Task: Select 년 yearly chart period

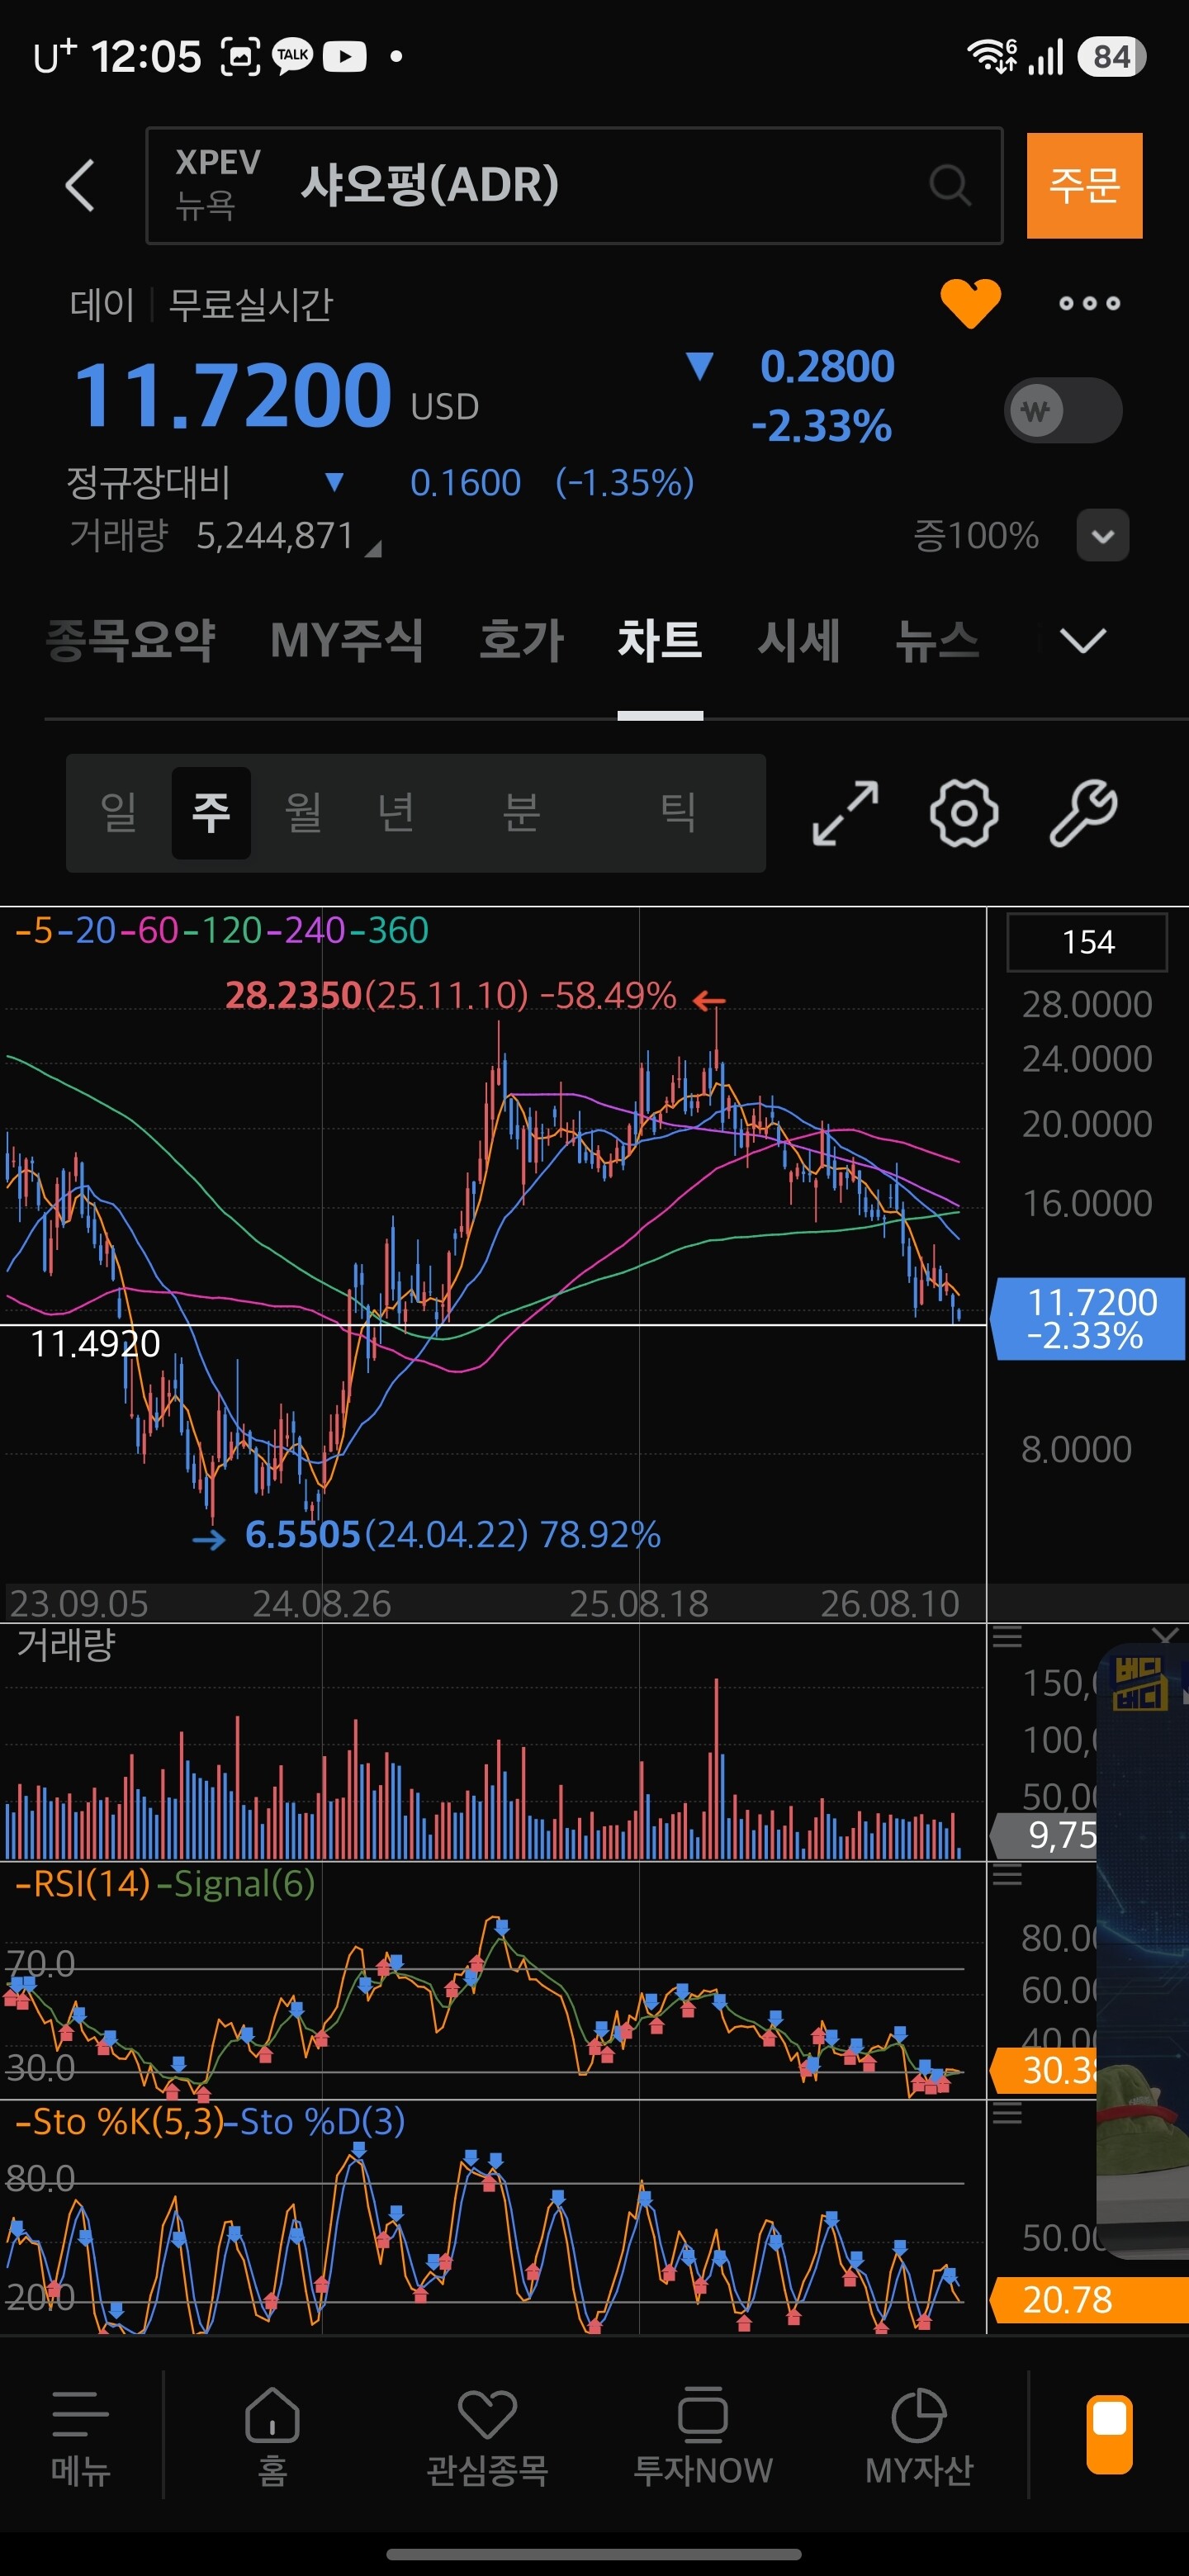Action: [395, 811]
